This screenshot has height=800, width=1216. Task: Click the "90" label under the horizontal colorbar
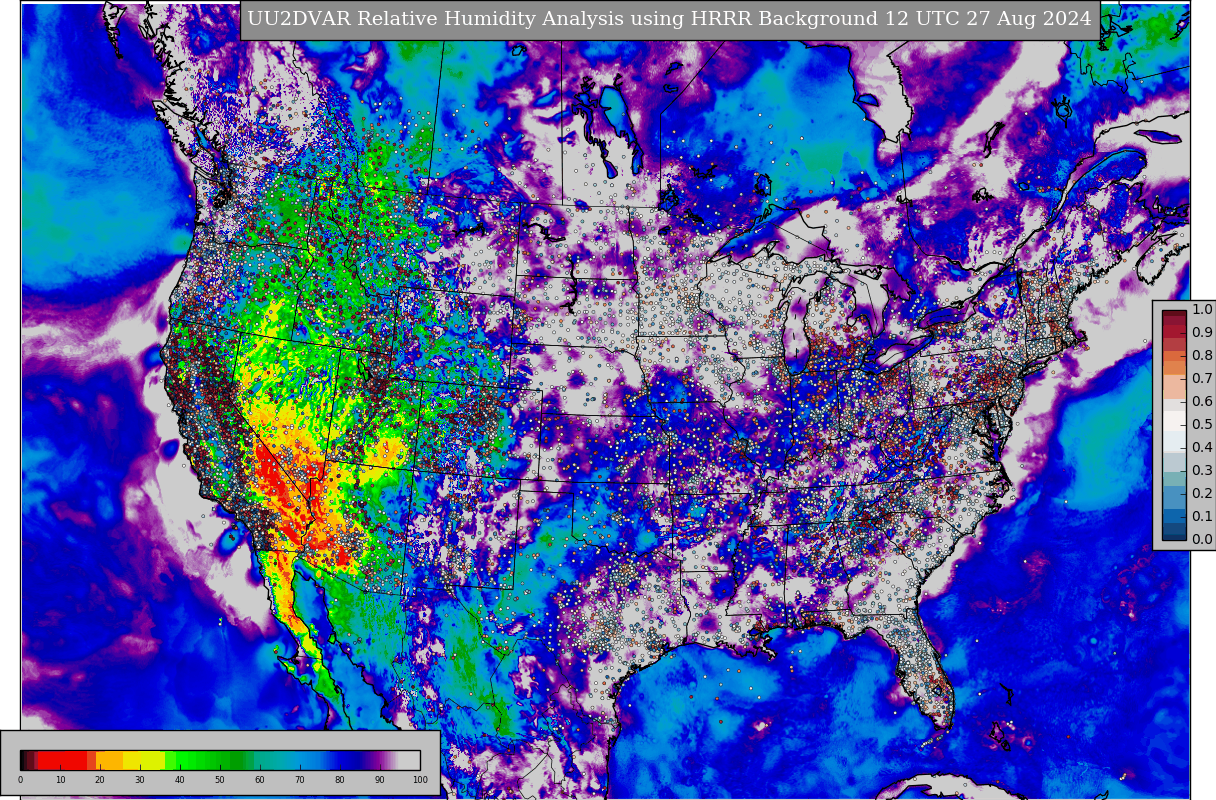click(380, 780)
